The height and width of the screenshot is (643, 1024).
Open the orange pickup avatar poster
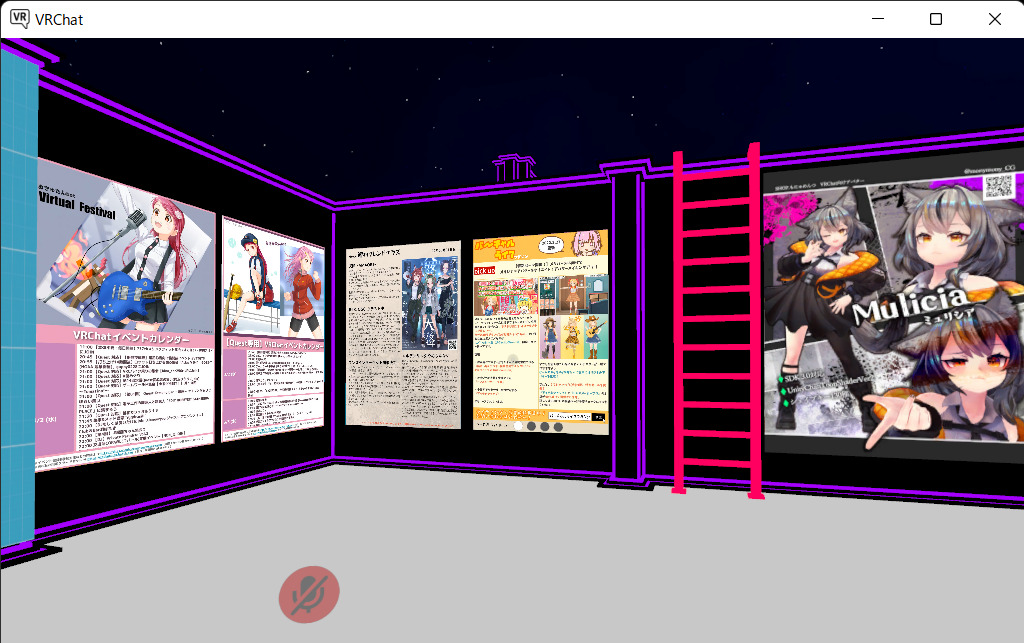541,332
